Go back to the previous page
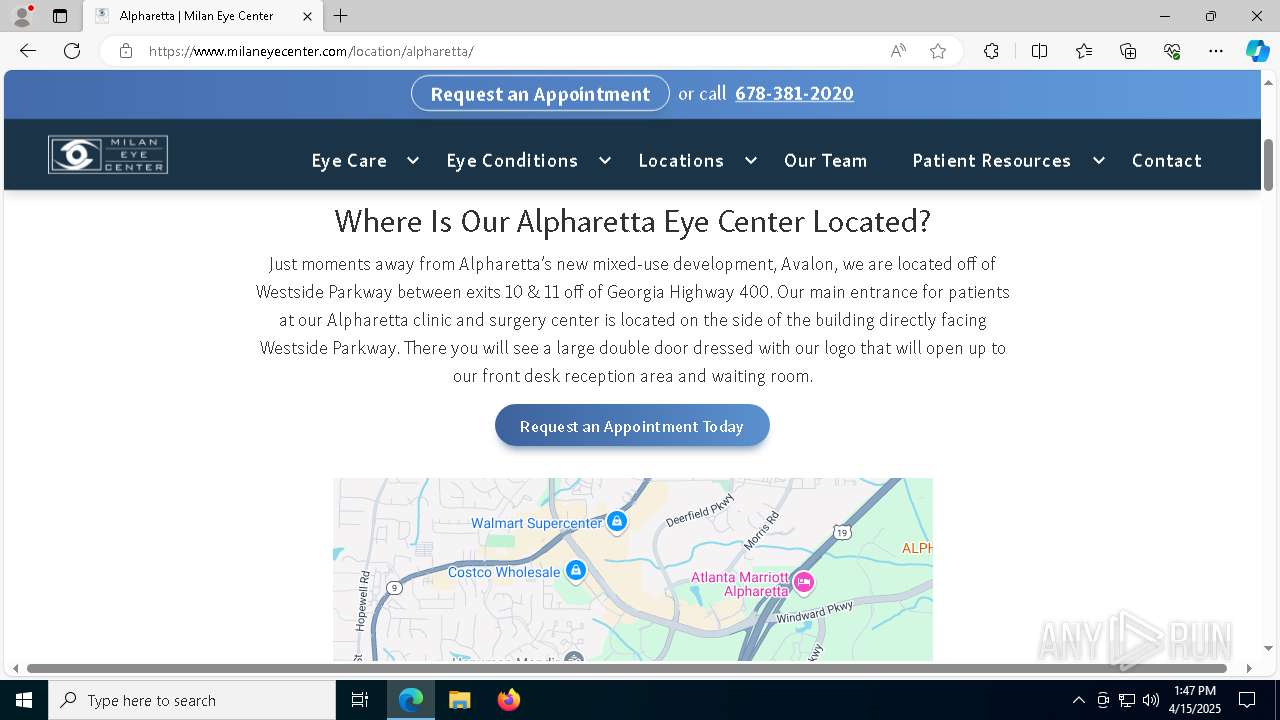1280x720 pixels. (x=28, y=51)
